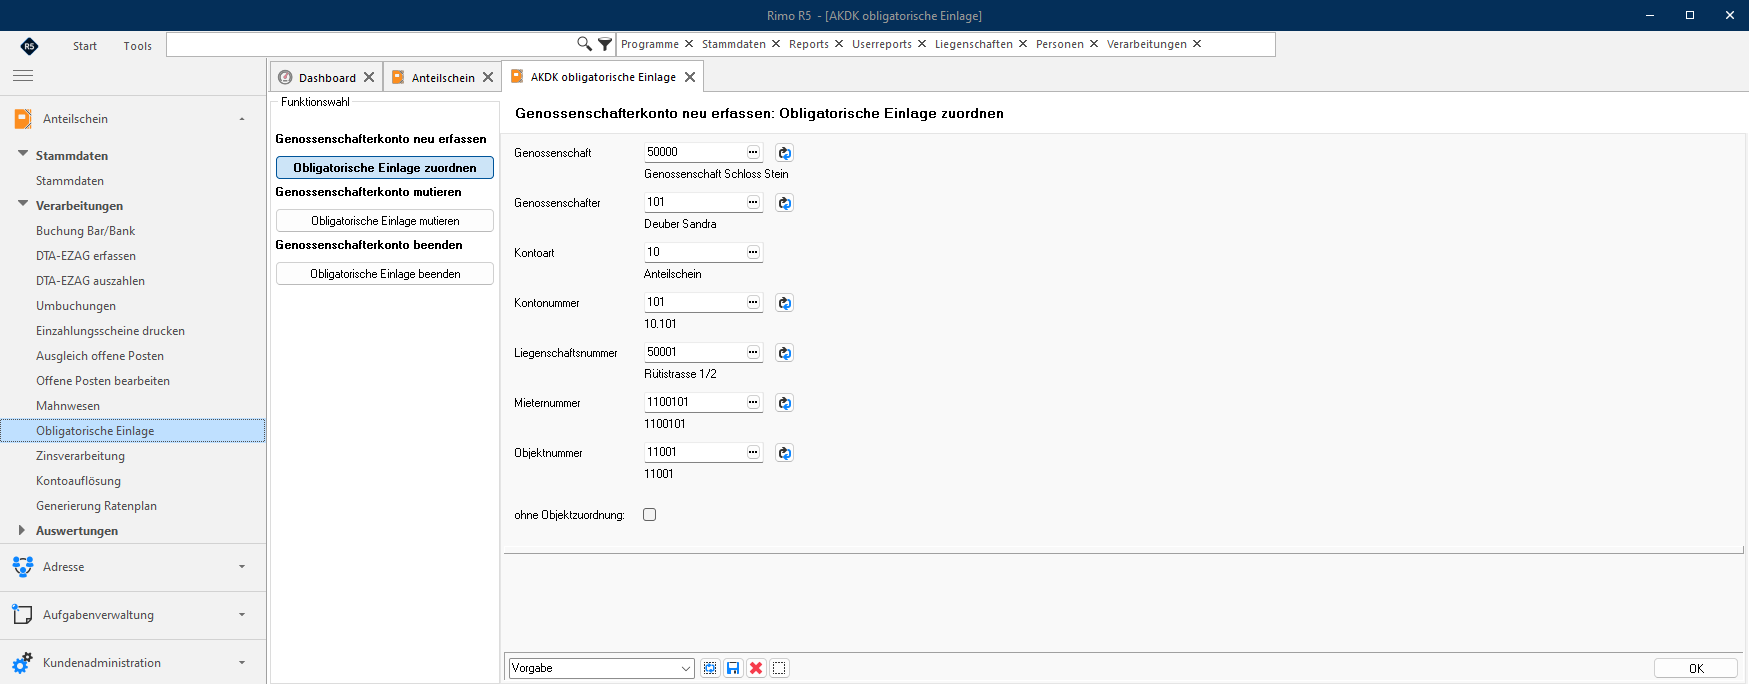The width and height of the screenshot is (1749, 684).
Task: Click refresh icon next to Genossenschaft field
Action: [x=785, y=153]
